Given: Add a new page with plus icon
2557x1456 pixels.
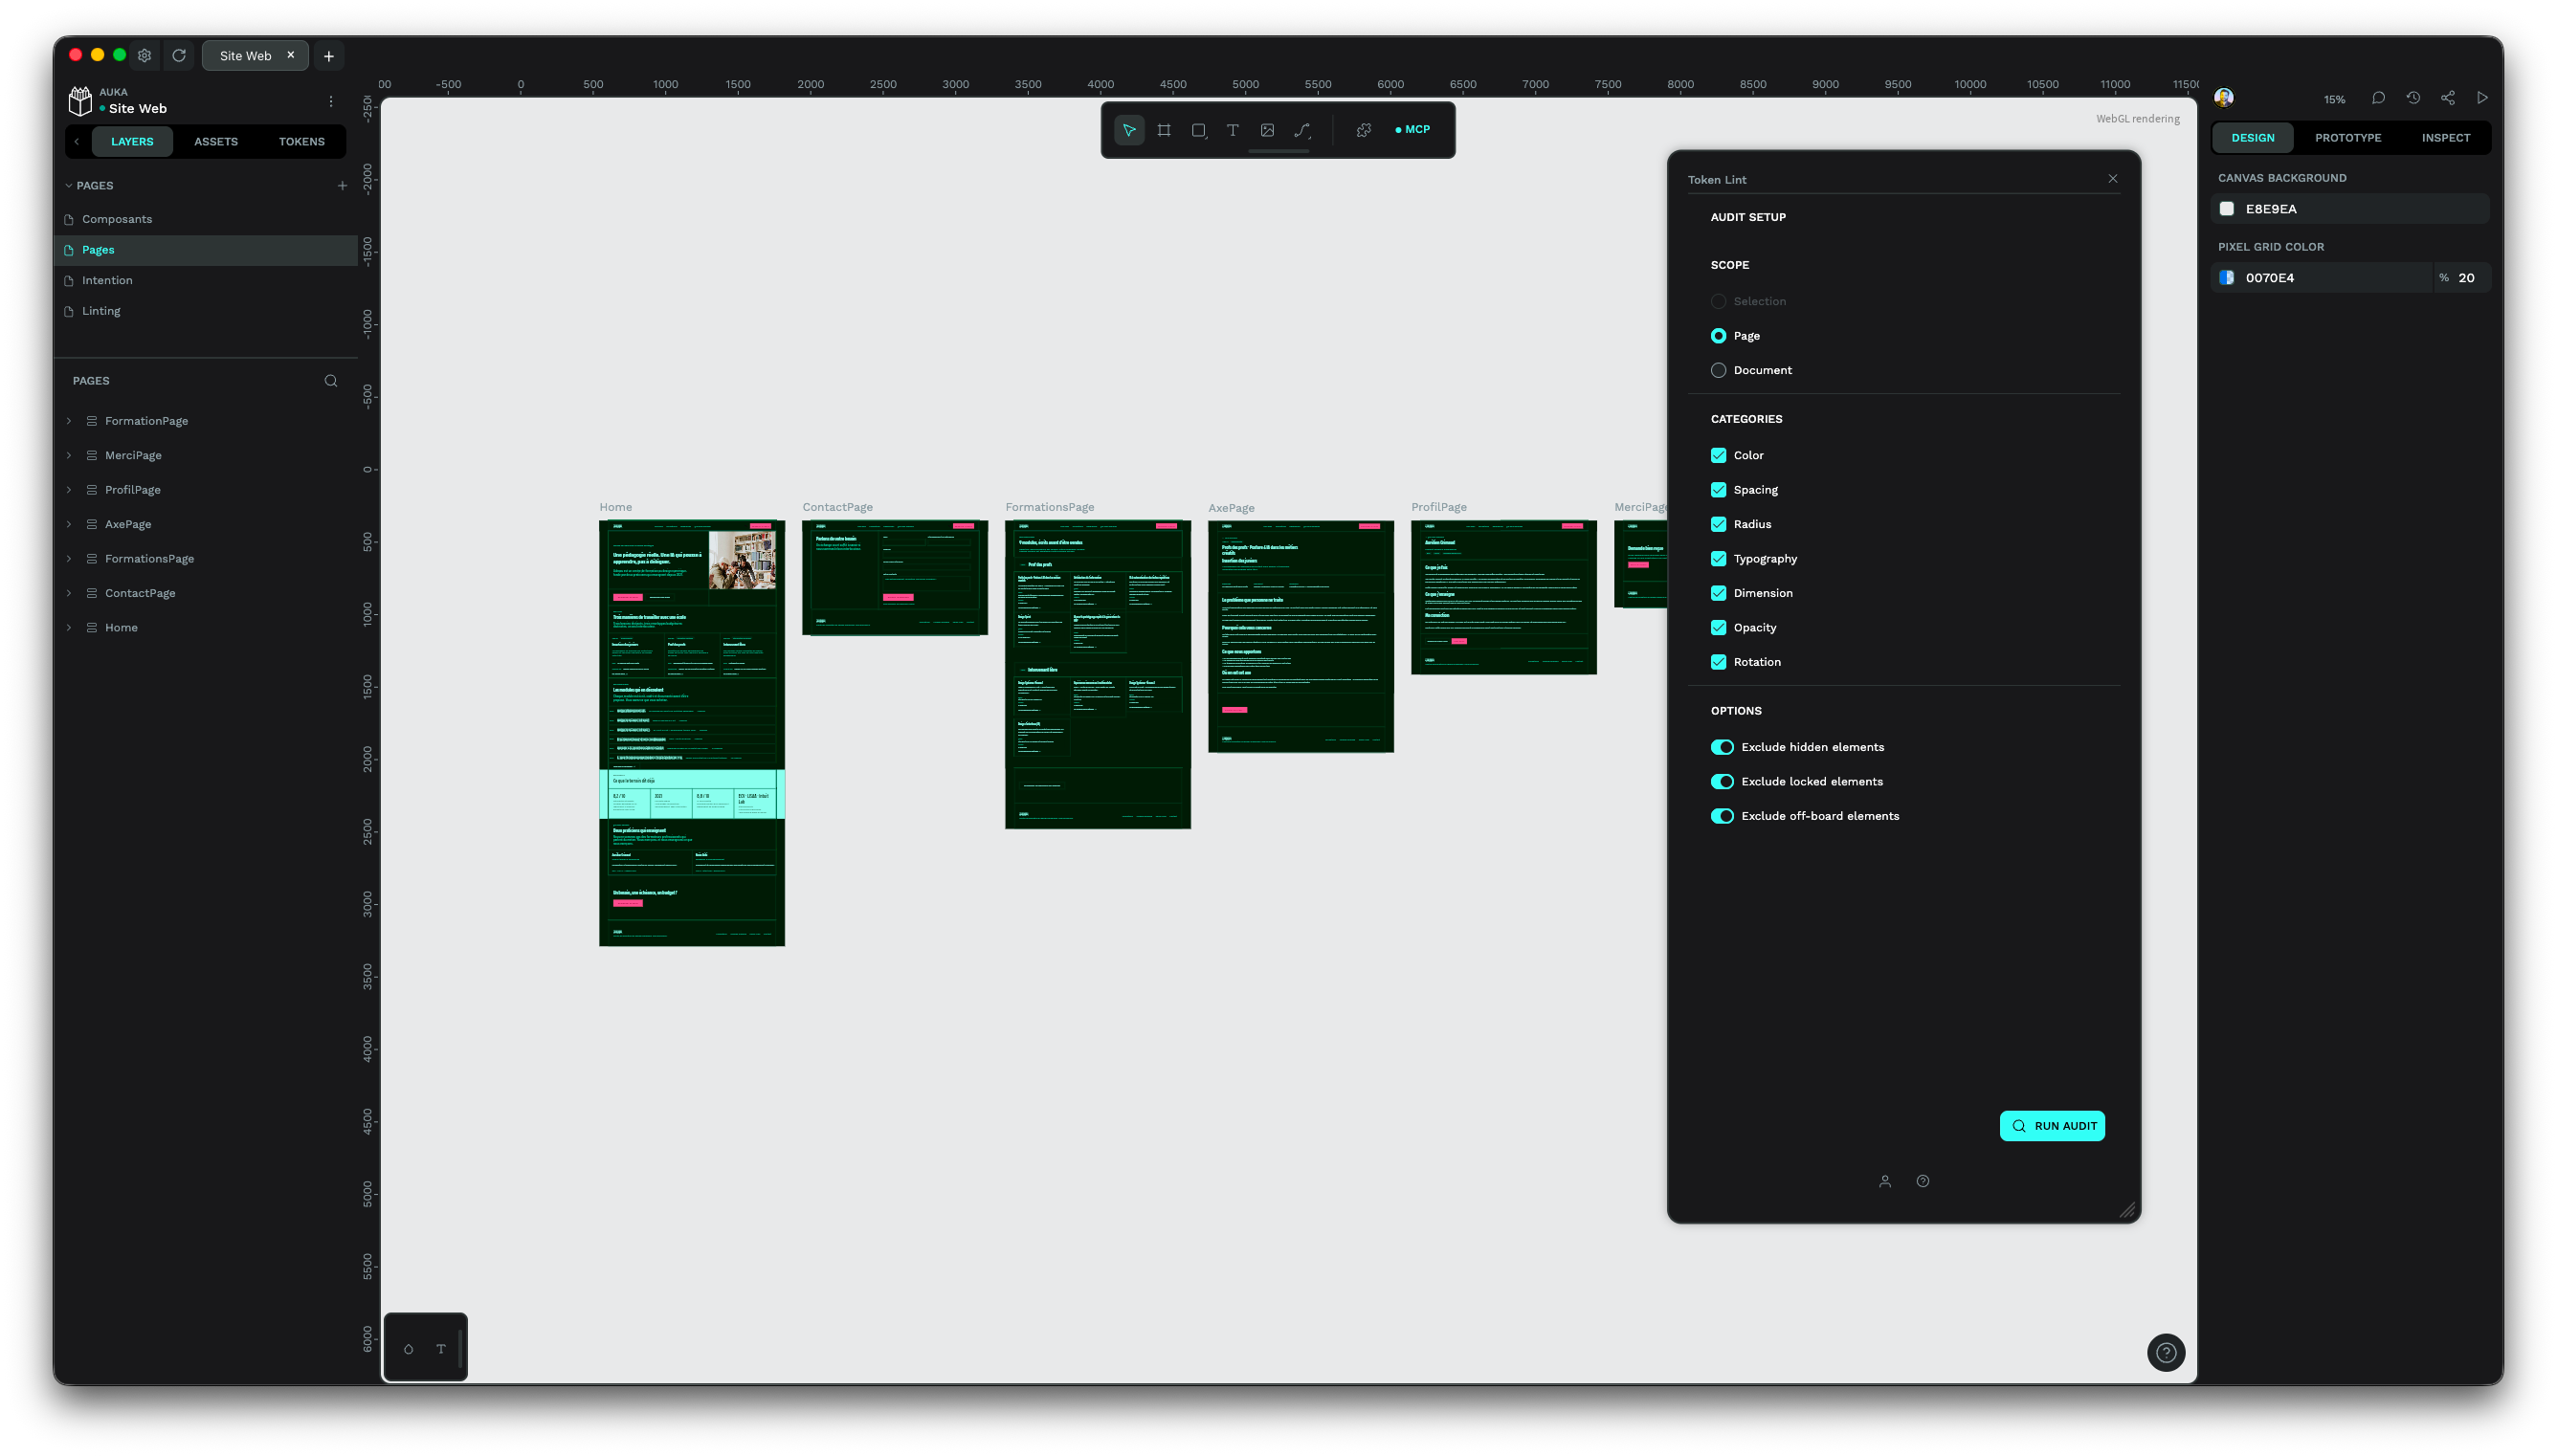Looking at the screenshot, I should (x=342, y=186).
